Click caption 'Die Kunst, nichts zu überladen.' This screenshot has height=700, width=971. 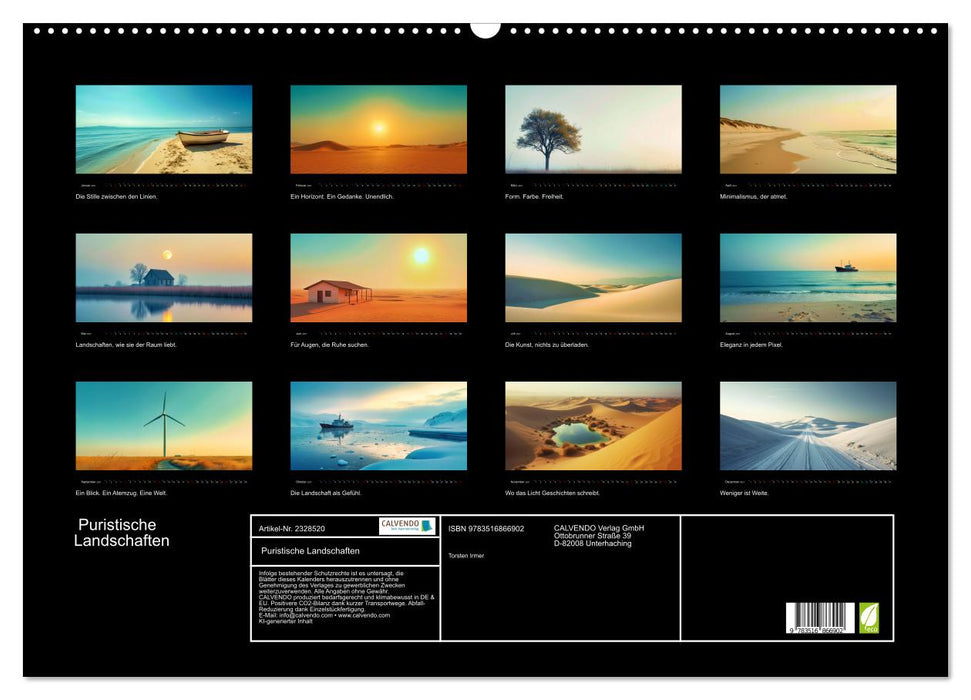tap(547, 345)
